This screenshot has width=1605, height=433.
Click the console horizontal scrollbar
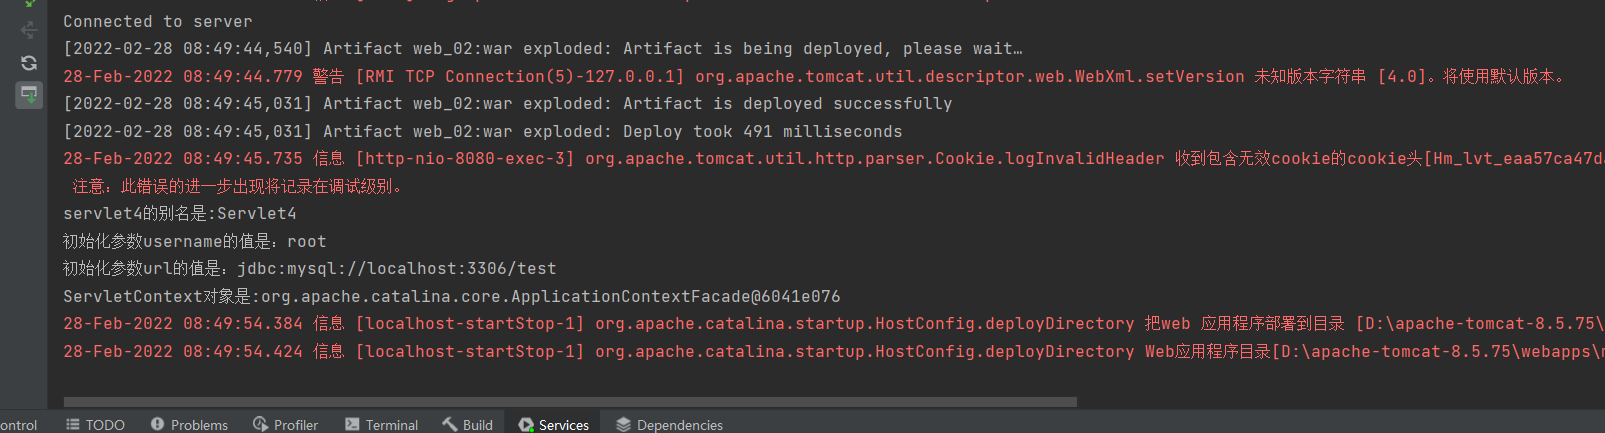570,402
